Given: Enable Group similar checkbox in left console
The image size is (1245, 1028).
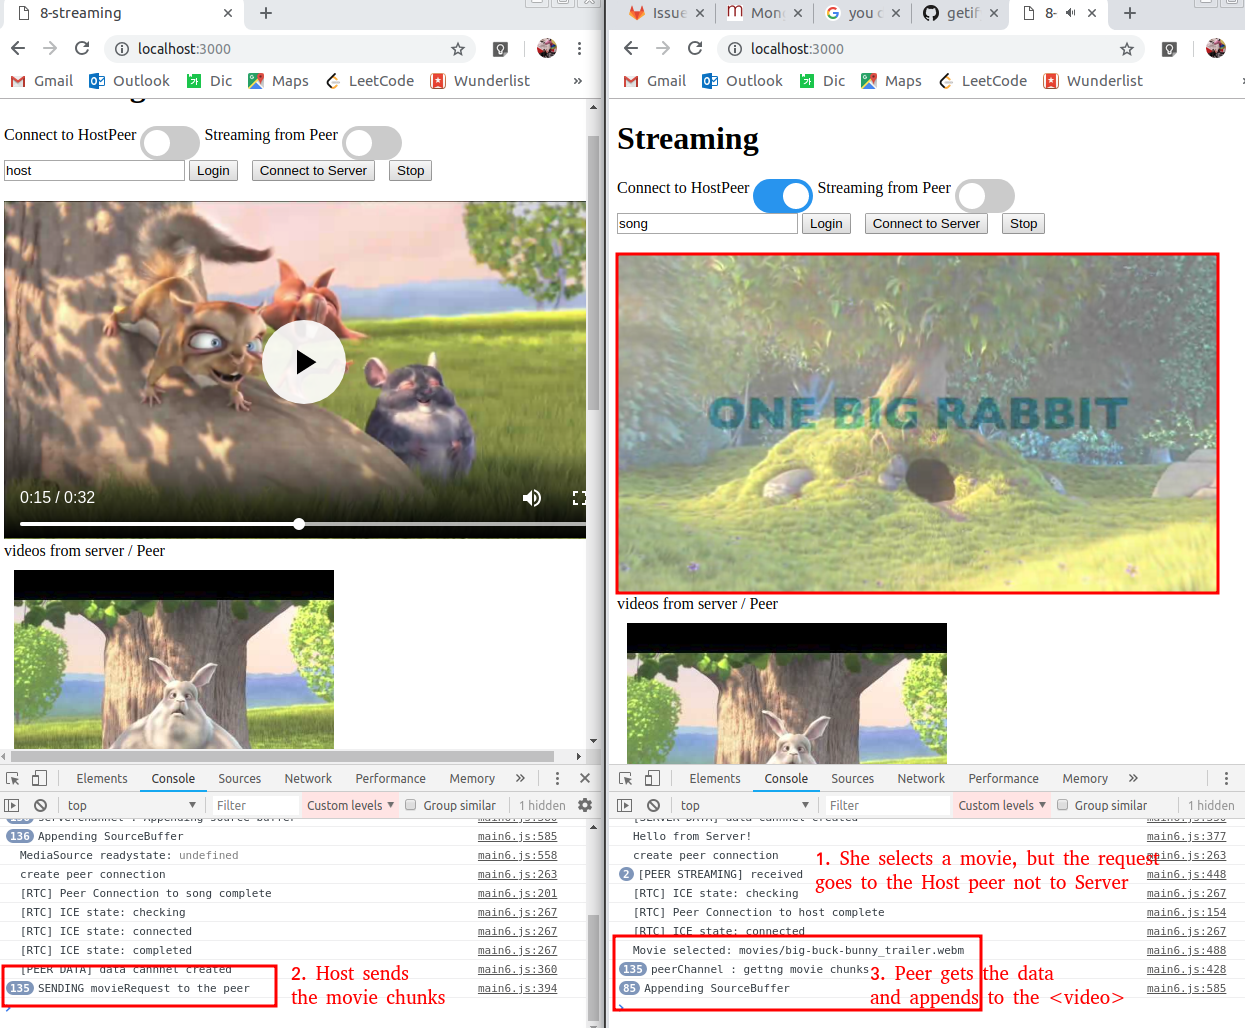Looking at the screenshot, I should click(x=411, y=805).
